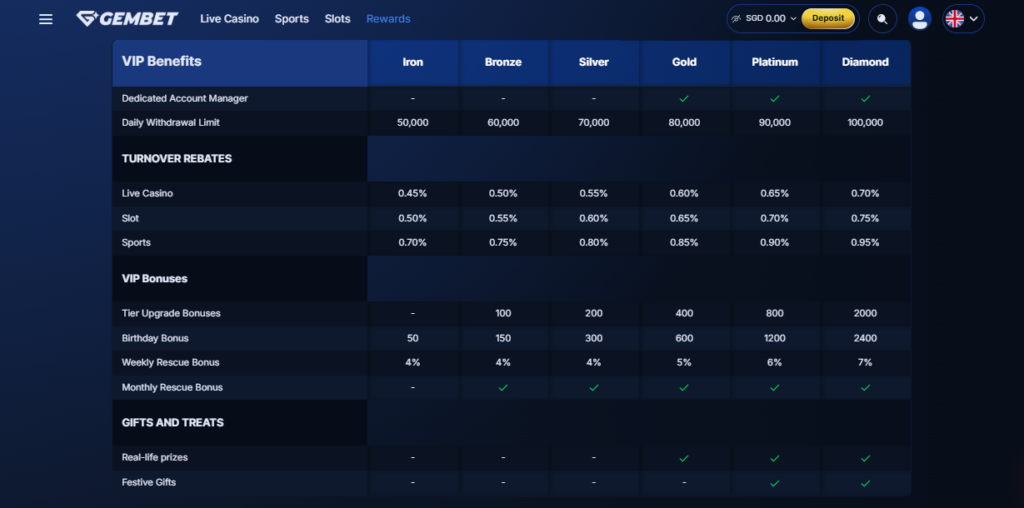The width and height of the screenshot is (1024, 508).
Task: Click Silver birthday bonus 300
Action: [x=594, y=338]
